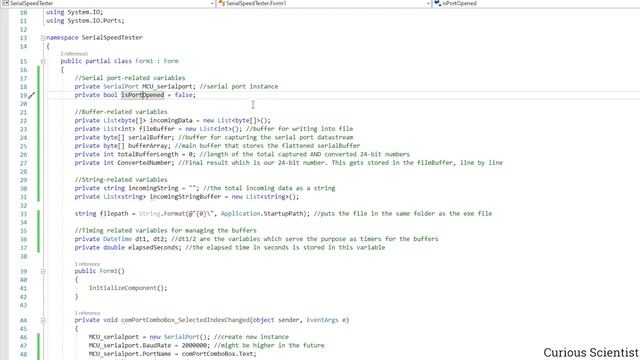Click the ConvertedNumber variable name
The width and height of the screenshot is (640, 360).
[x=144, y=163]
